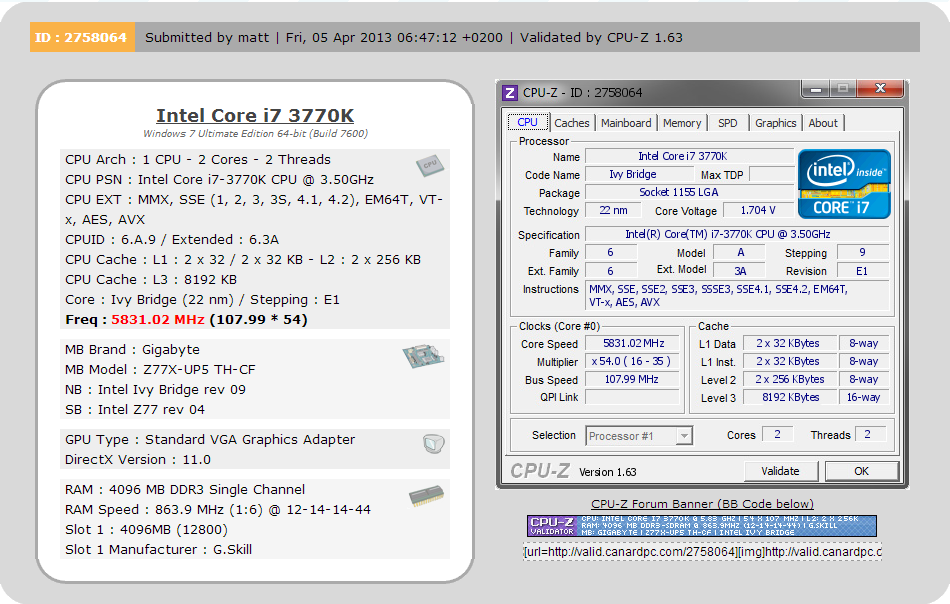
Task: Open the About tab
Action: tap(823, 123)
